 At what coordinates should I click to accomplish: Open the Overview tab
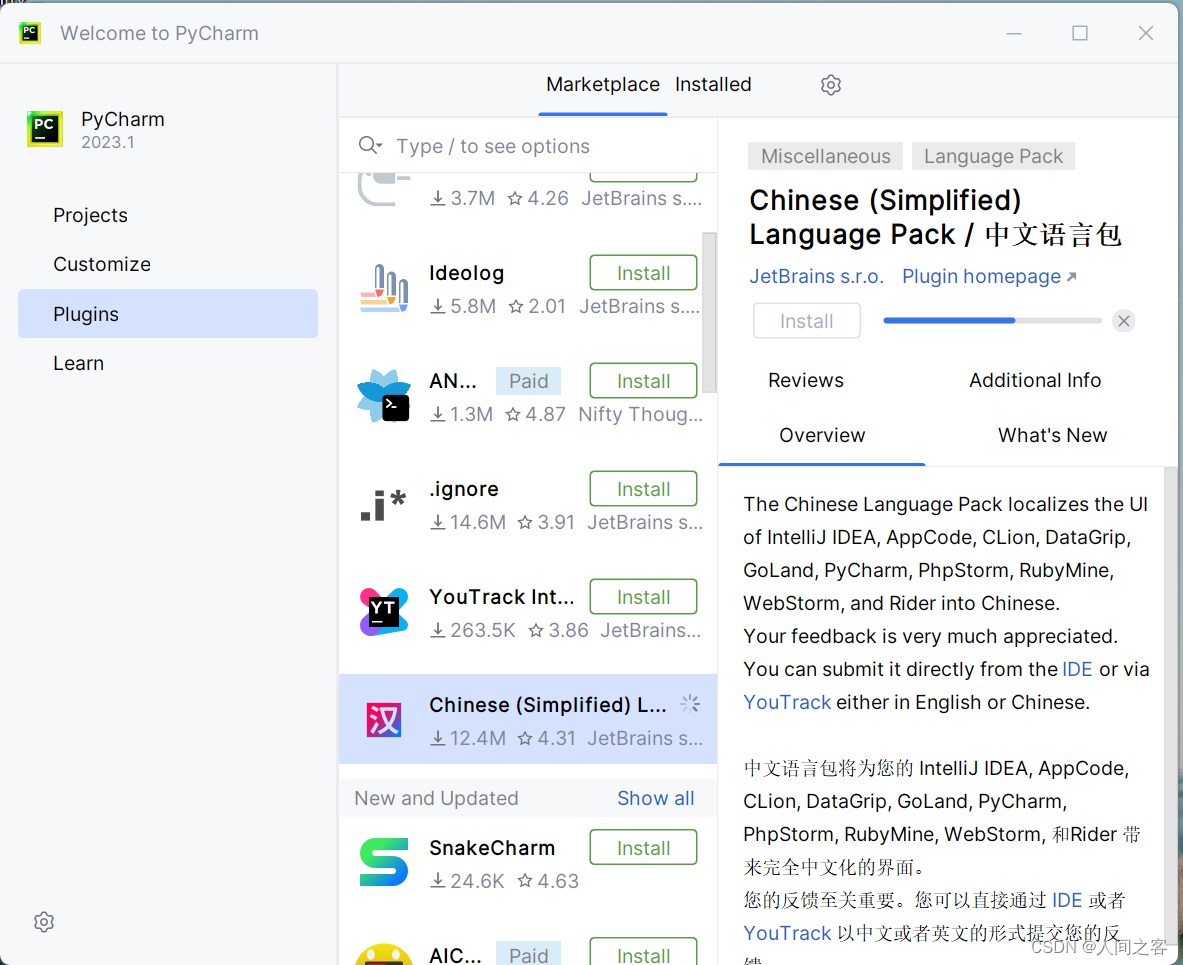pyautogui.click(x=822, y=435)
